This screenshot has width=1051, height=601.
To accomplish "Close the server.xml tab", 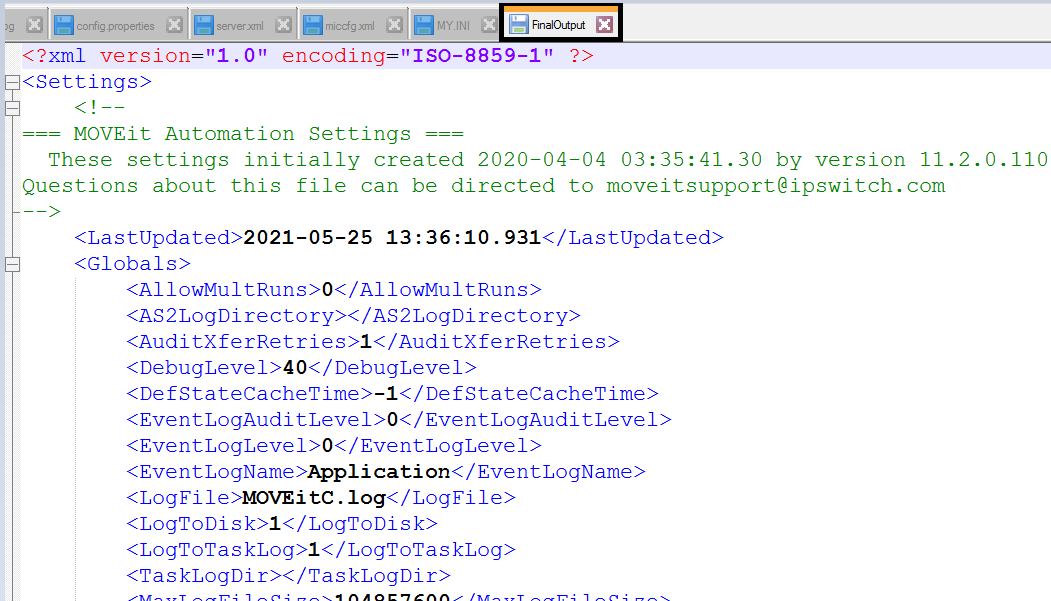I will click(284, 24).
